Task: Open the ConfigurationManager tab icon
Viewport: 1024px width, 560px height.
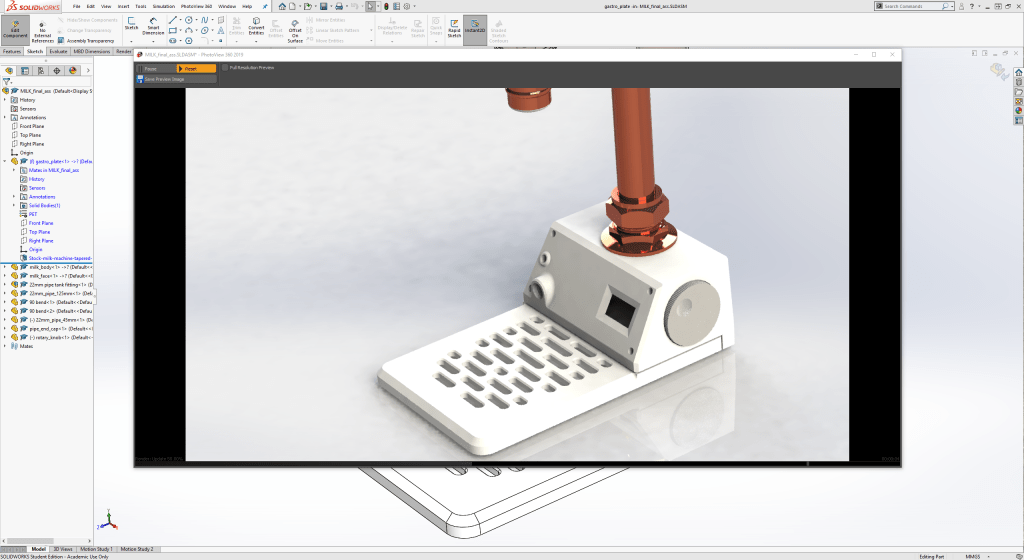Action: 40,71
